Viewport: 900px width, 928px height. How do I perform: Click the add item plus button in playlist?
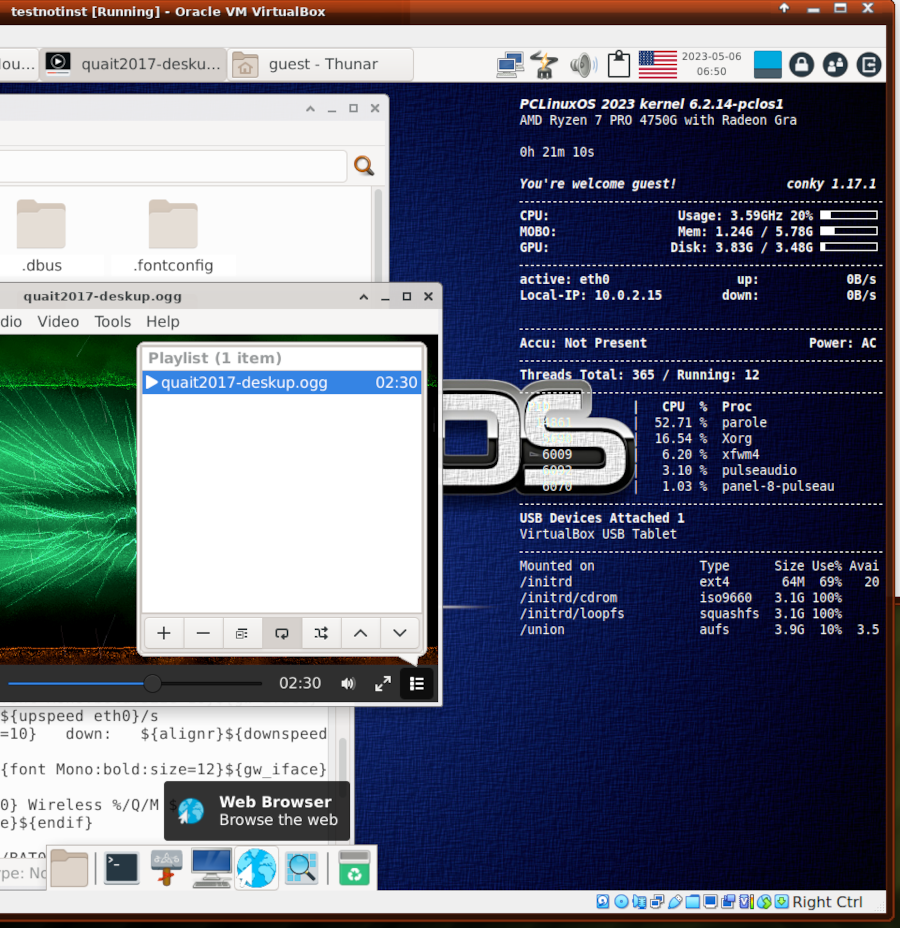pyautogui.click(x=164, y=633)
